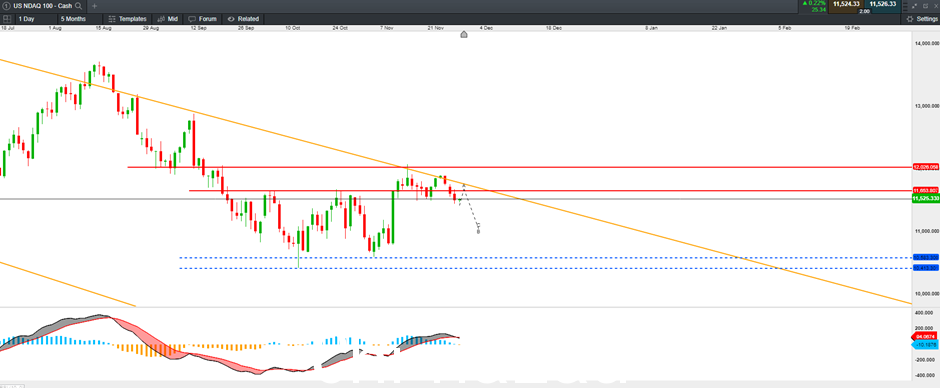
Task: Click the 10,000.000 price axis label
Action: [926, 293]
